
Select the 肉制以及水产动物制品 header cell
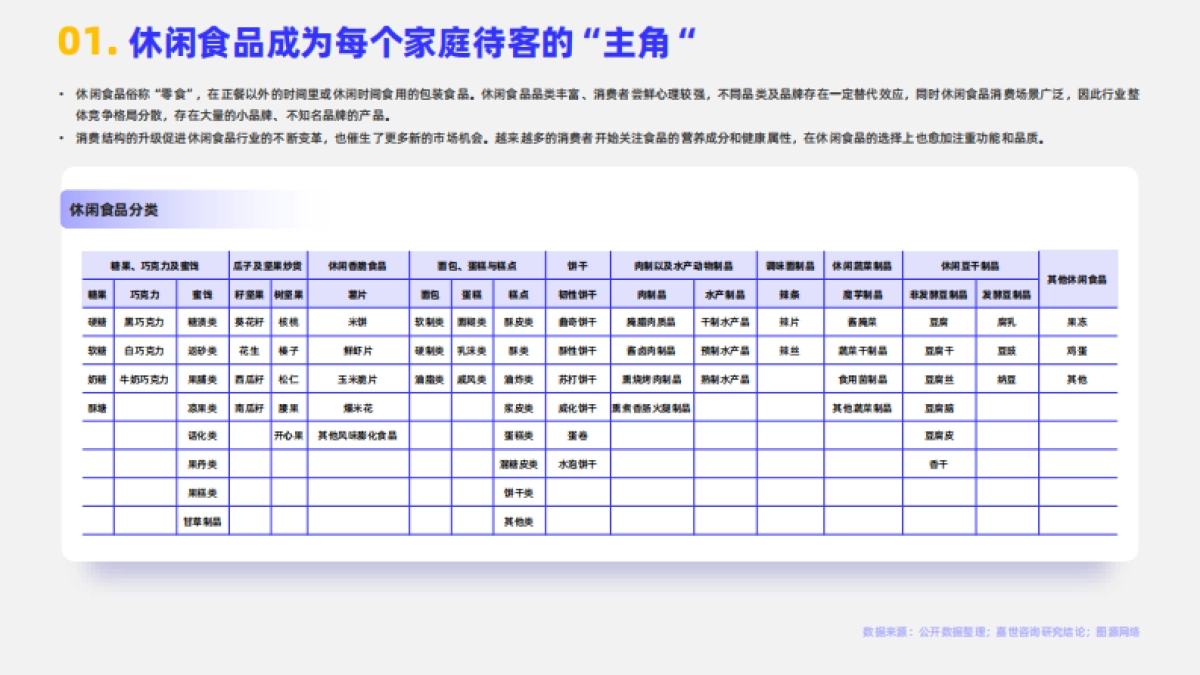pyautogui.click(x=683, y=267)
